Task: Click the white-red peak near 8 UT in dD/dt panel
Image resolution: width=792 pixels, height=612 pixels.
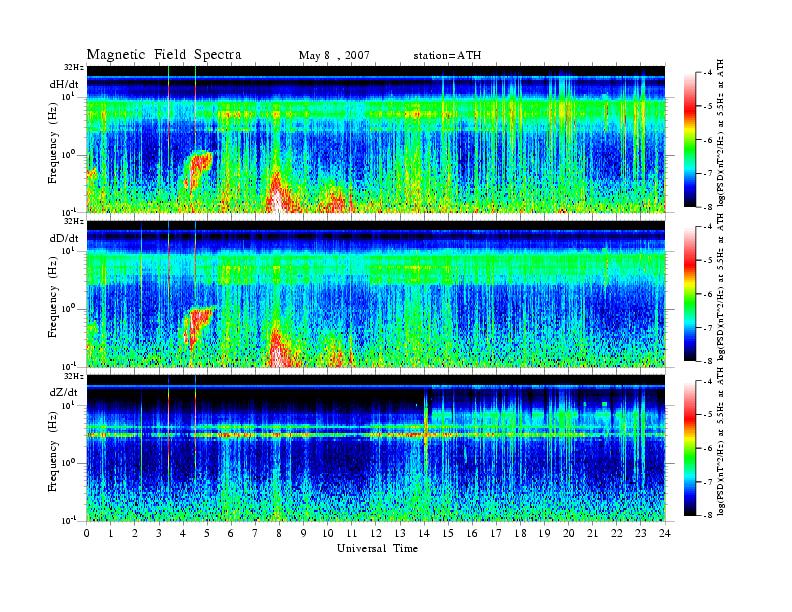Action: (276, 348)
